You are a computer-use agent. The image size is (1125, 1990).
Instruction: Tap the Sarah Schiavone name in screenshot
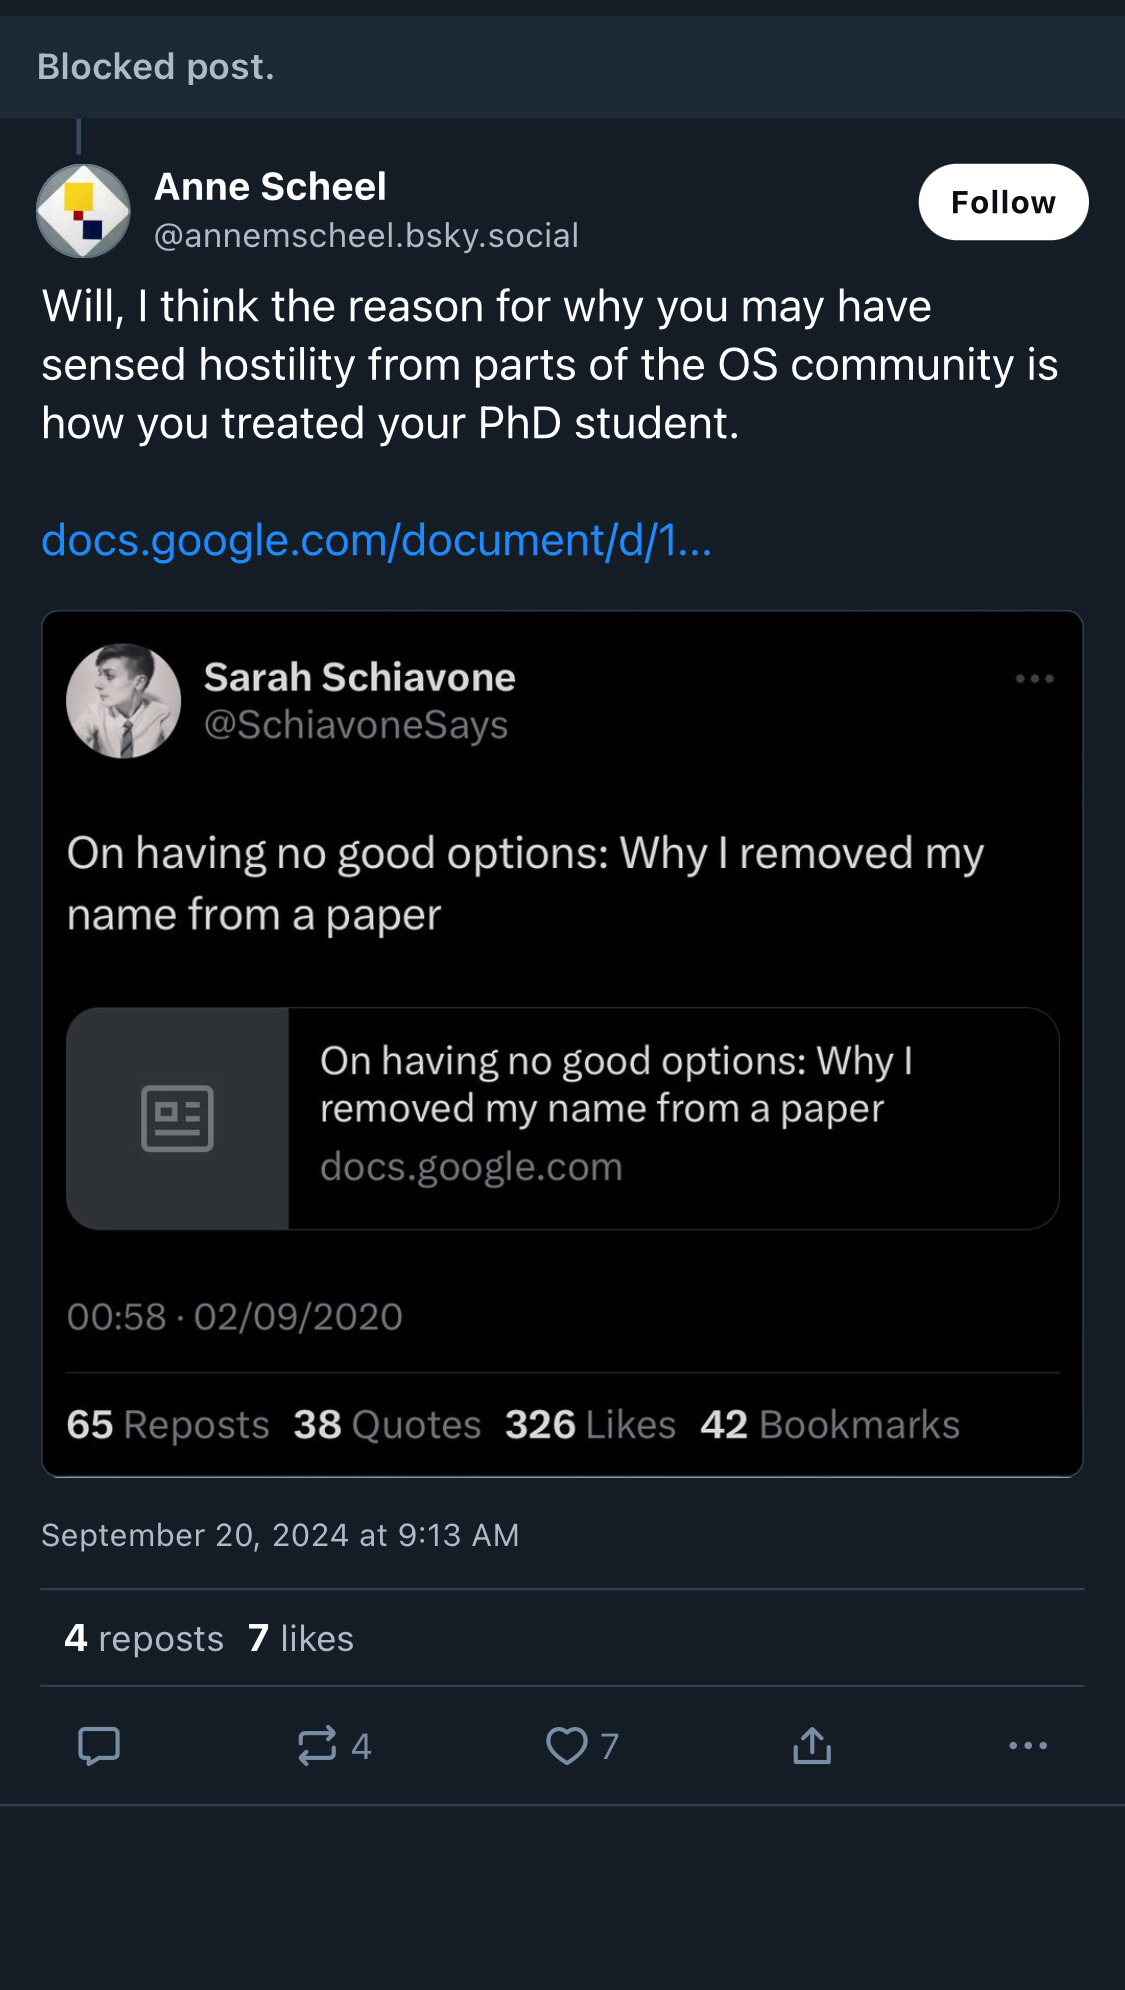click(x=360, y=678)
